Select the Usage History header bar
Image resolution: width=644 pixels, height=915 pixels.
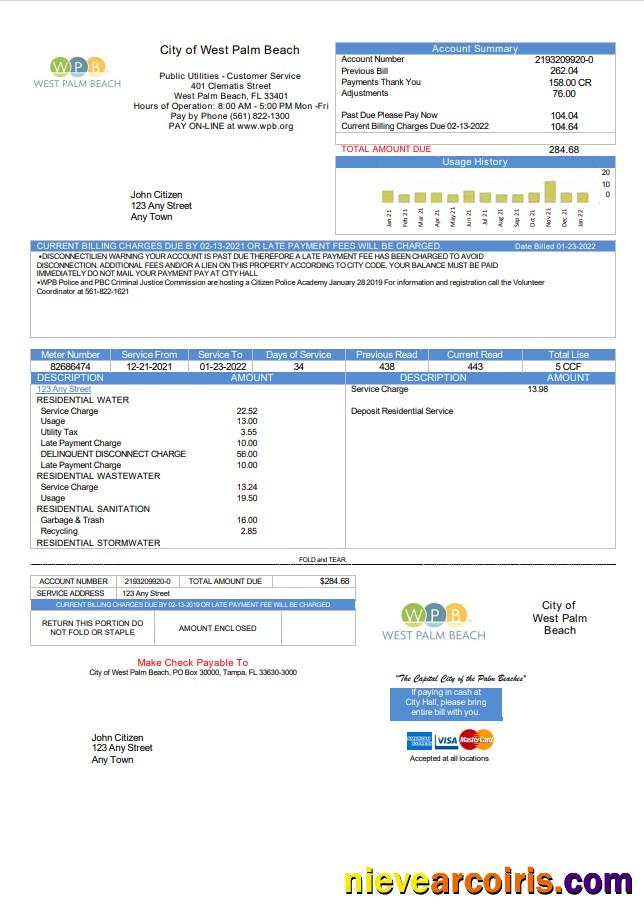click(475, 161)
